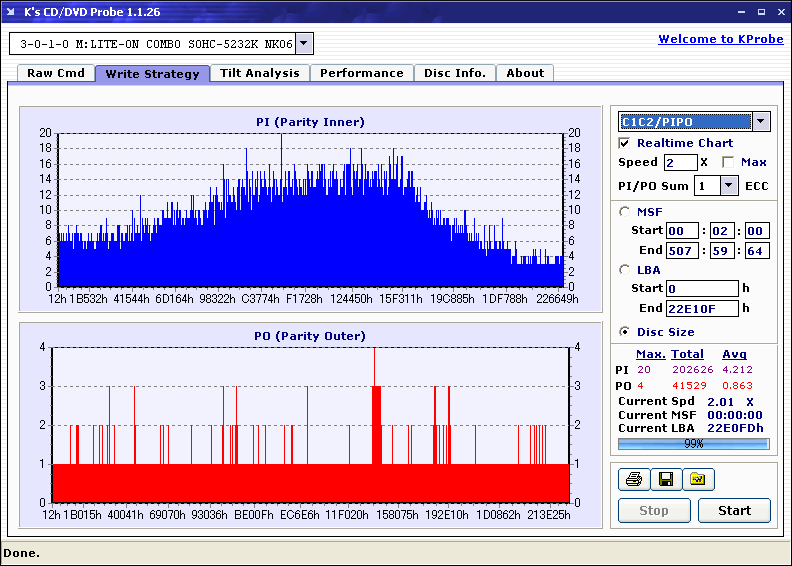Open the Disc Info. tab
The height and width of the screenshot is (566, 792).
455,73
